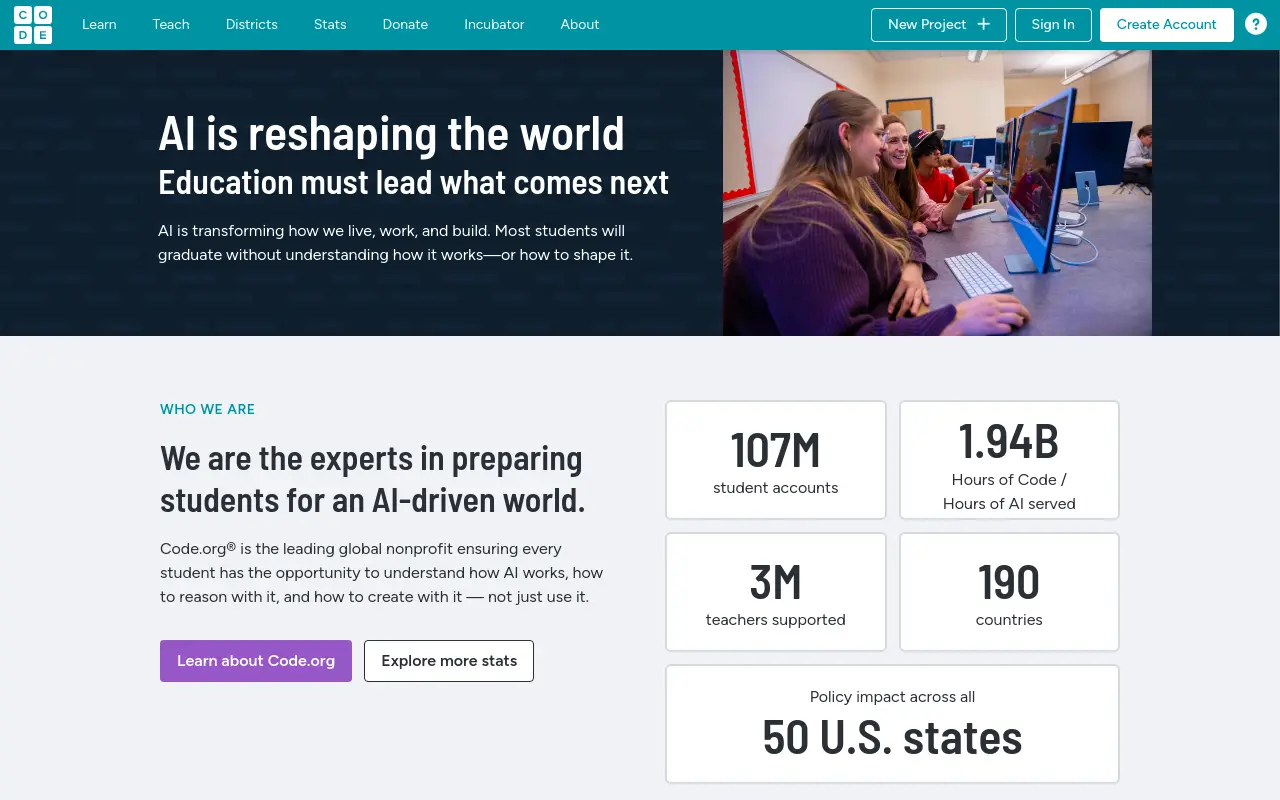Click the 190 countries card
Screen dimensions: 1280x800
[x=1009, y=592]
